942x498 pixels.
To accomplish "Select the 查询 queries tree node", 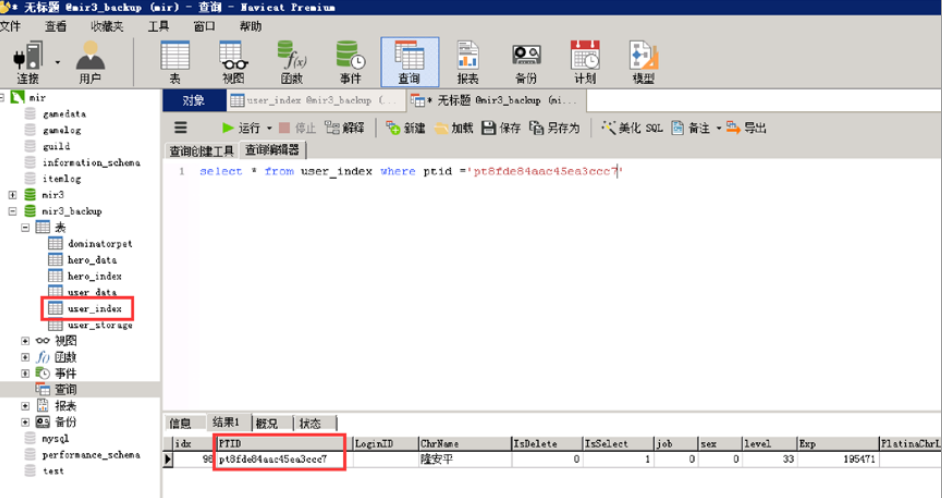I will click(65, 389).
